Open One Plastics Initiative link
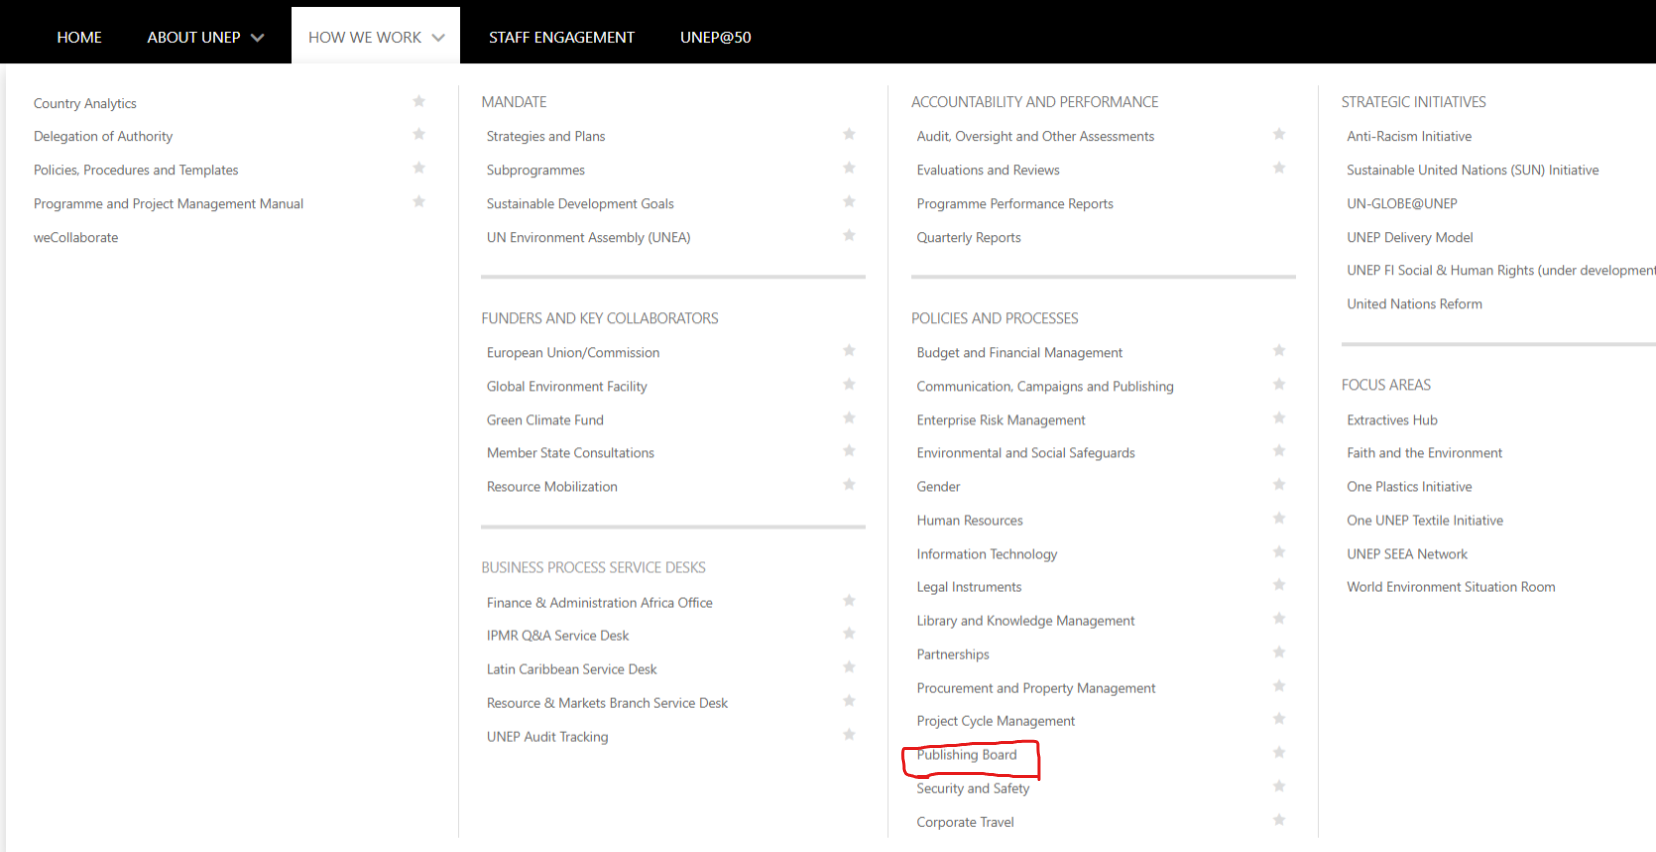 pos(1409,487)
